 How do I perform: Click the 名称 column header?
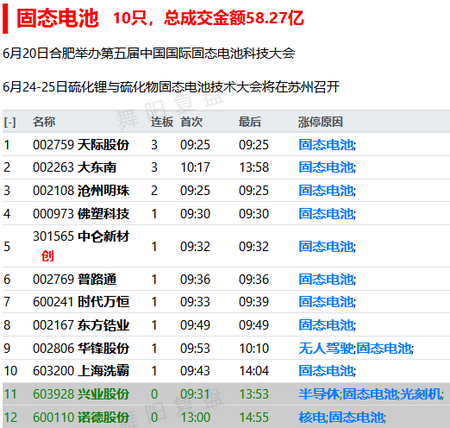[44, 122]
